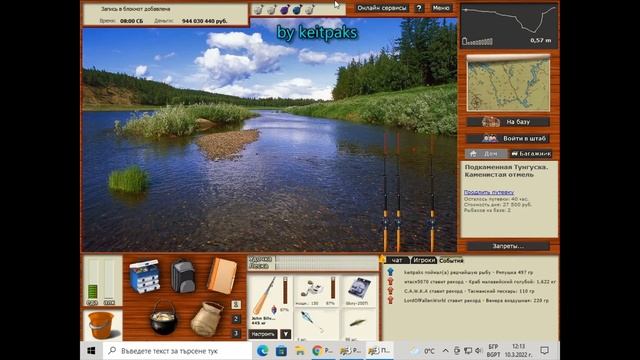Switch to the Багажник tab
This screenshot has height=360, width=640.
[x=531, y=153]
